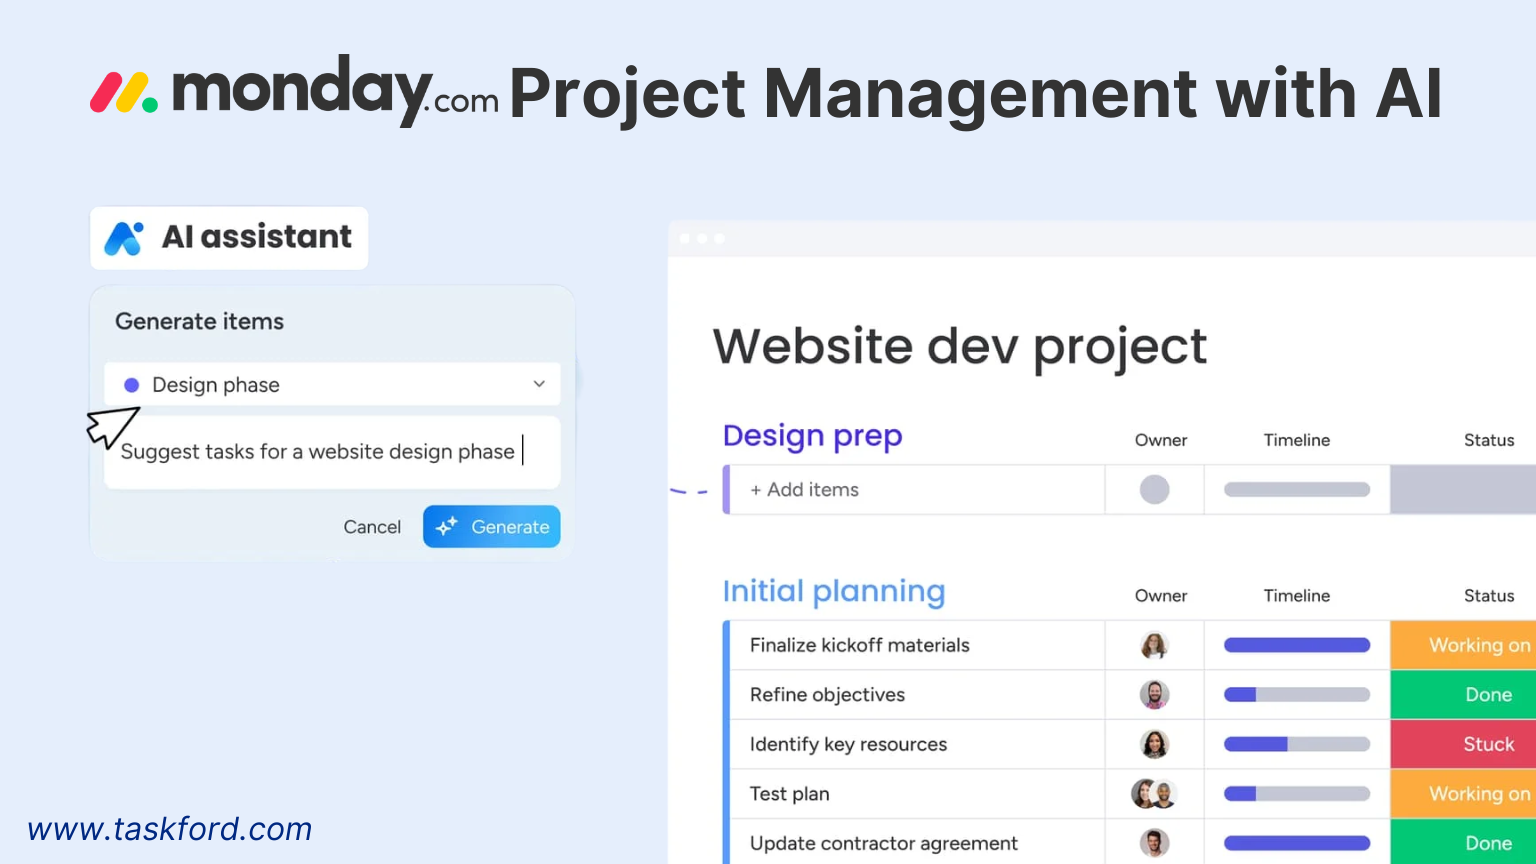The image size is (1536, 864).
Task: Cancel the item generation
Action: click(x=371, y=526)
